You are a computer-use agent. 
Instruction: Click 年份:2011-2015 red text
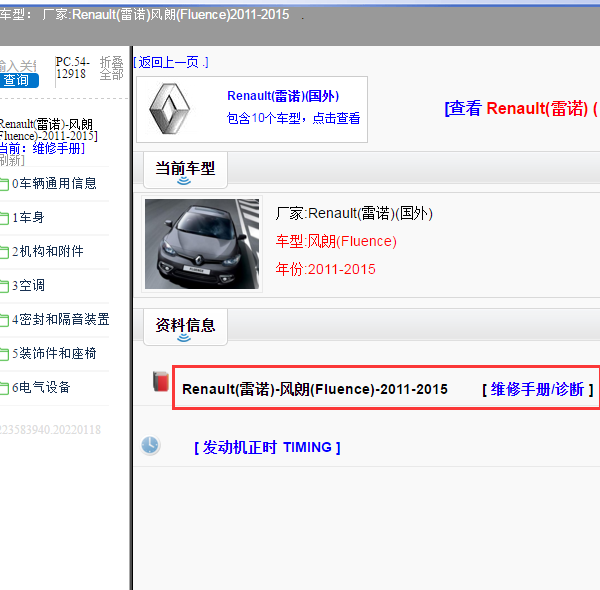pyautogui.click(x=325, y=269)
